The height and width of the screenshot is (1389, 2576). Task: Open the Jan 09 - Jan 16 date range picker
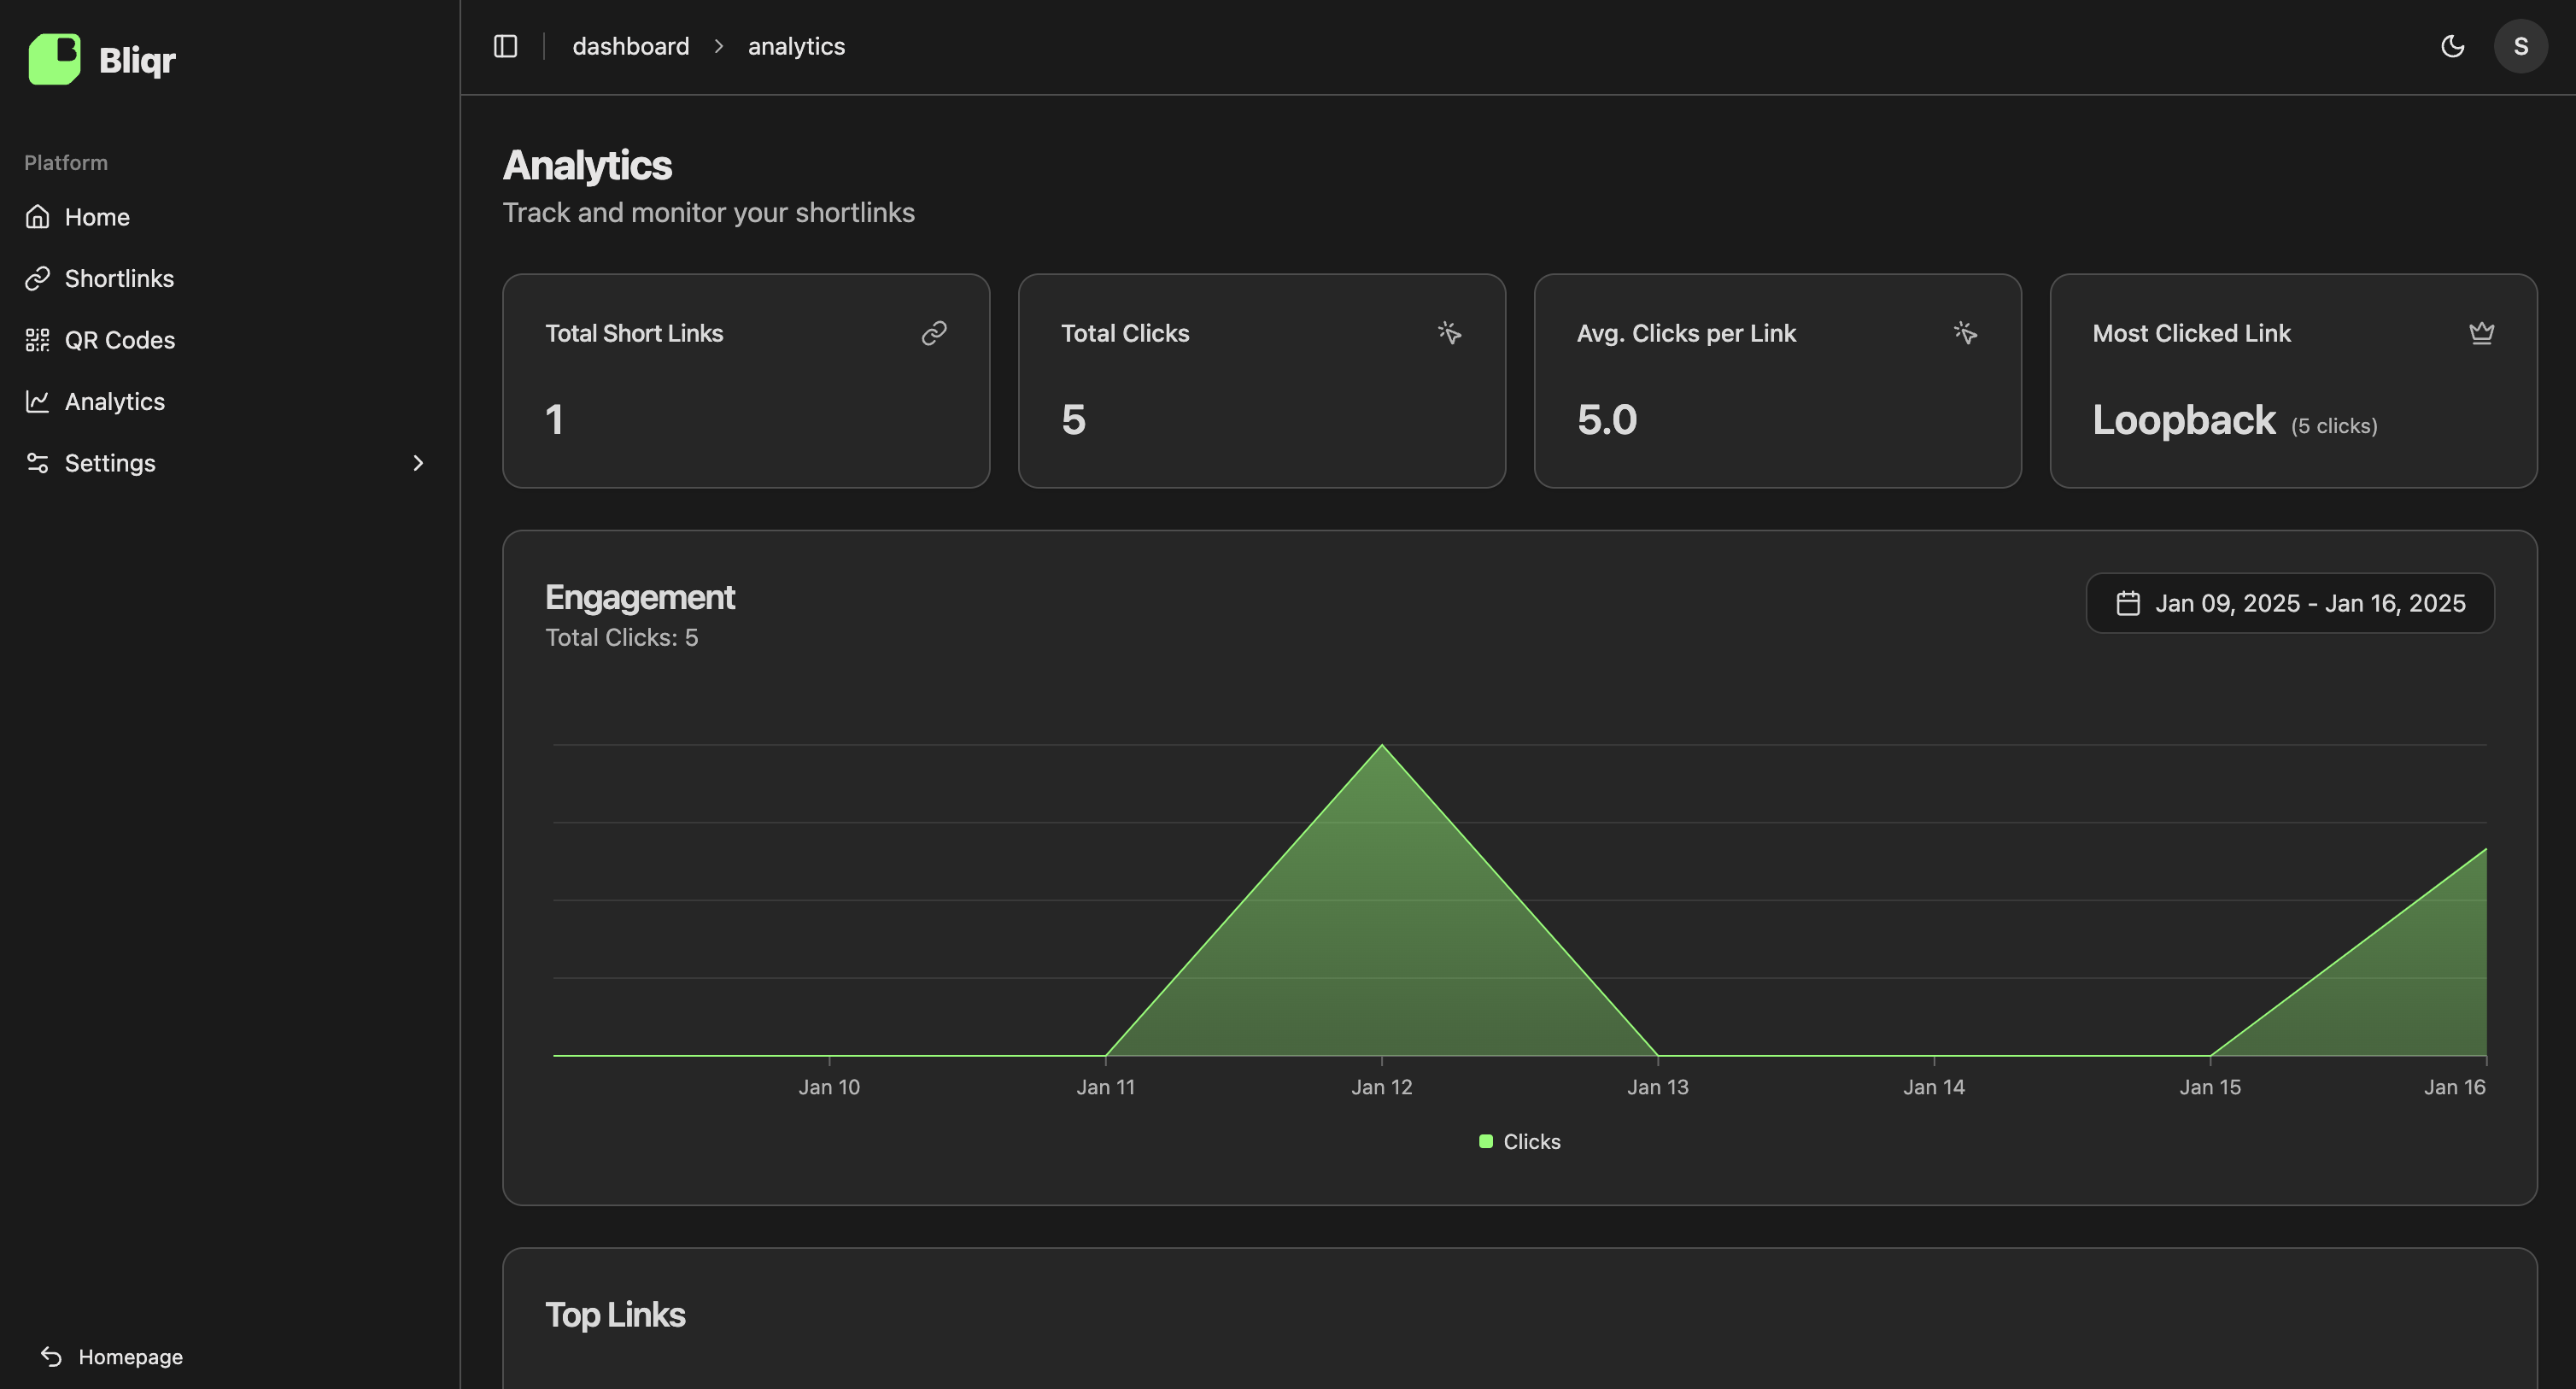[x=2290, y=603]
